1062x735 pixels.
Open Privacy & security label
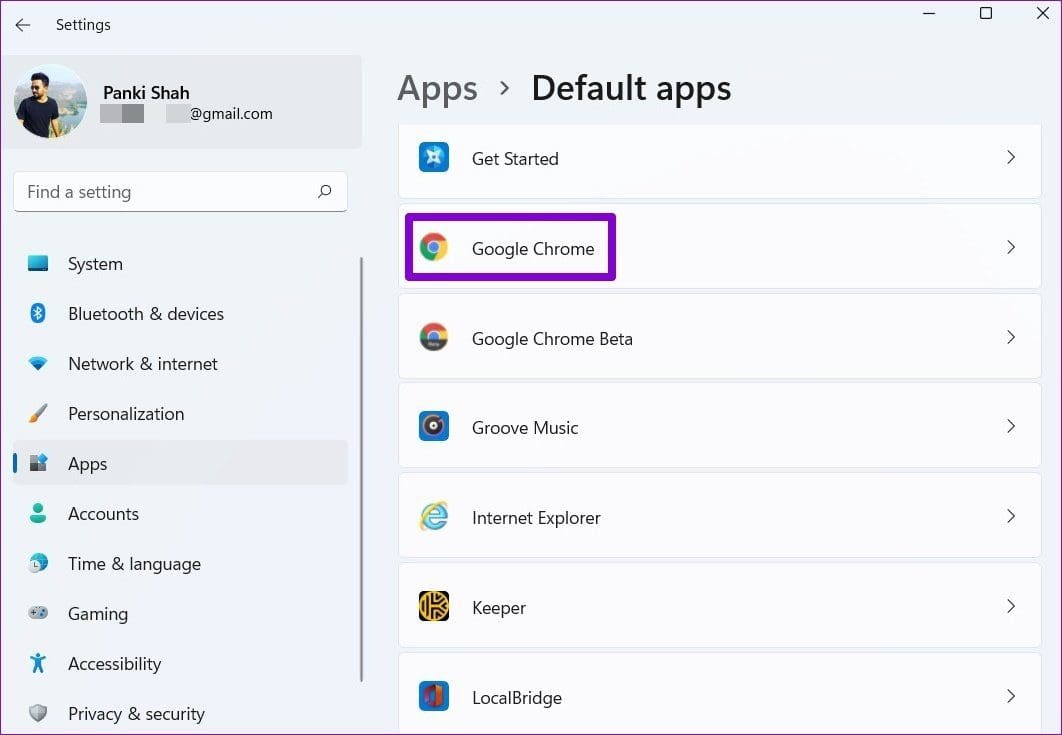[x=136, y=714]
